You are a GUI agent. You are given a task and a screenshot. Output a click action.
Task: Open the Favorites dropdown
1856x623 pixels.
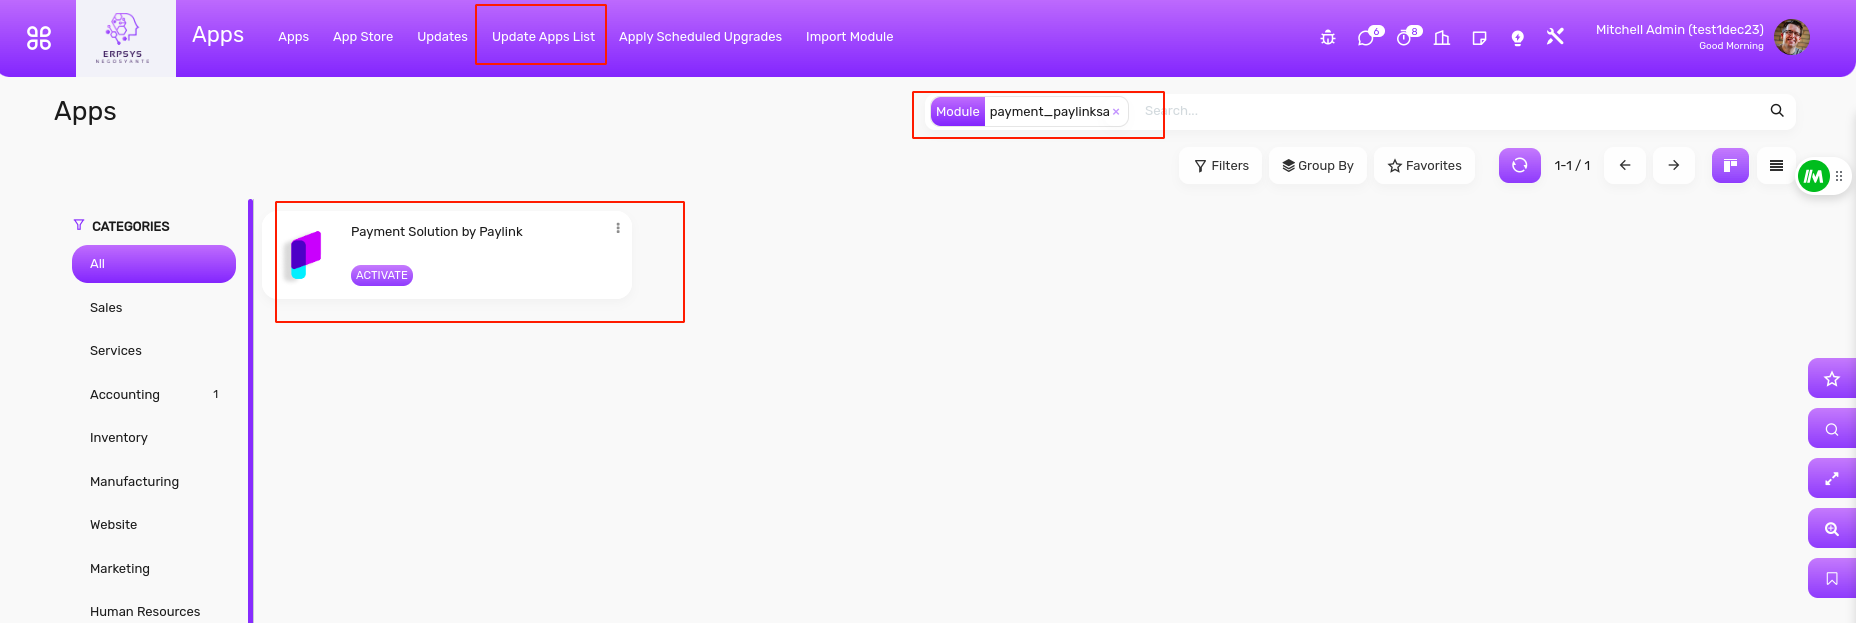[x=1424, y=166]
